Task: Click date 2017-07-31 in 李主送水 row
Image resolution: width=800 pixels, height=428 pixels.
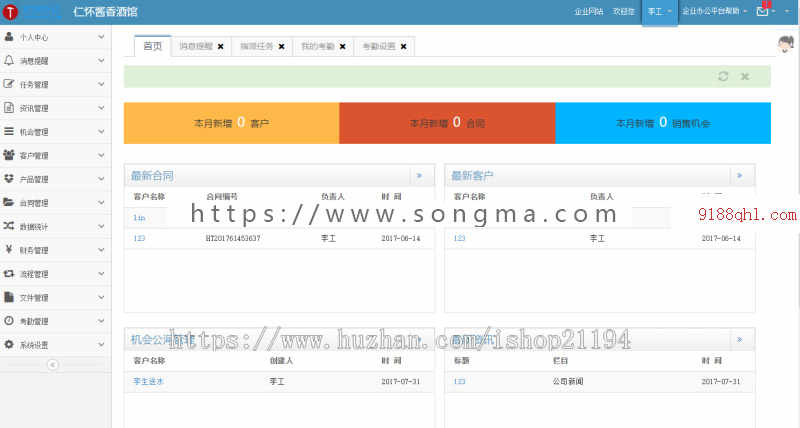Action: 401,381
